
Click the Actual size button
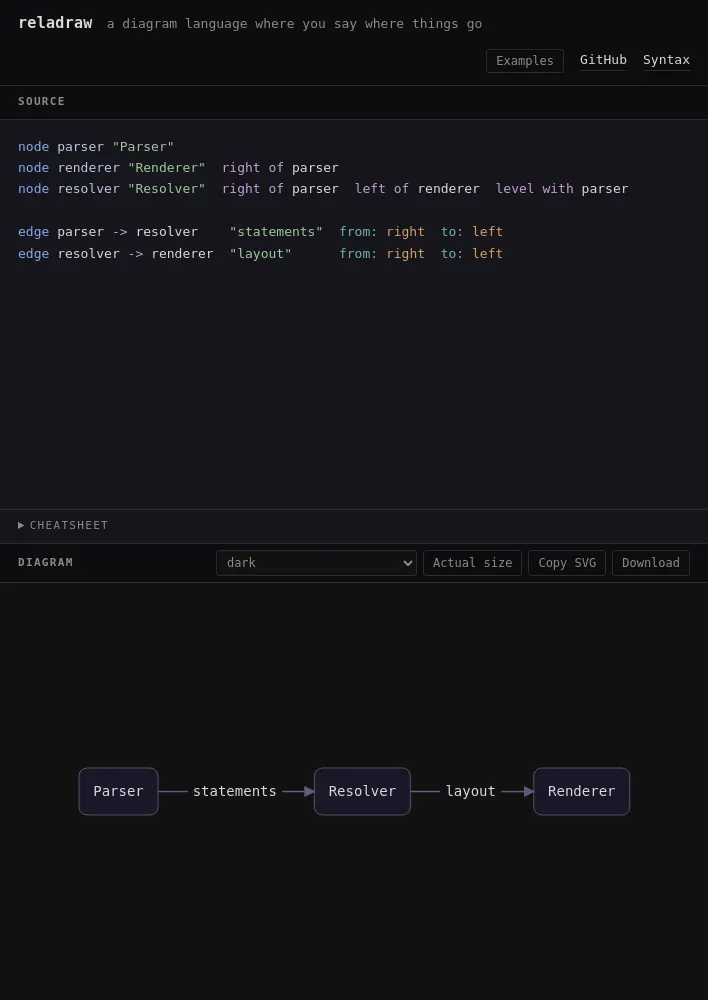(472, 562)
